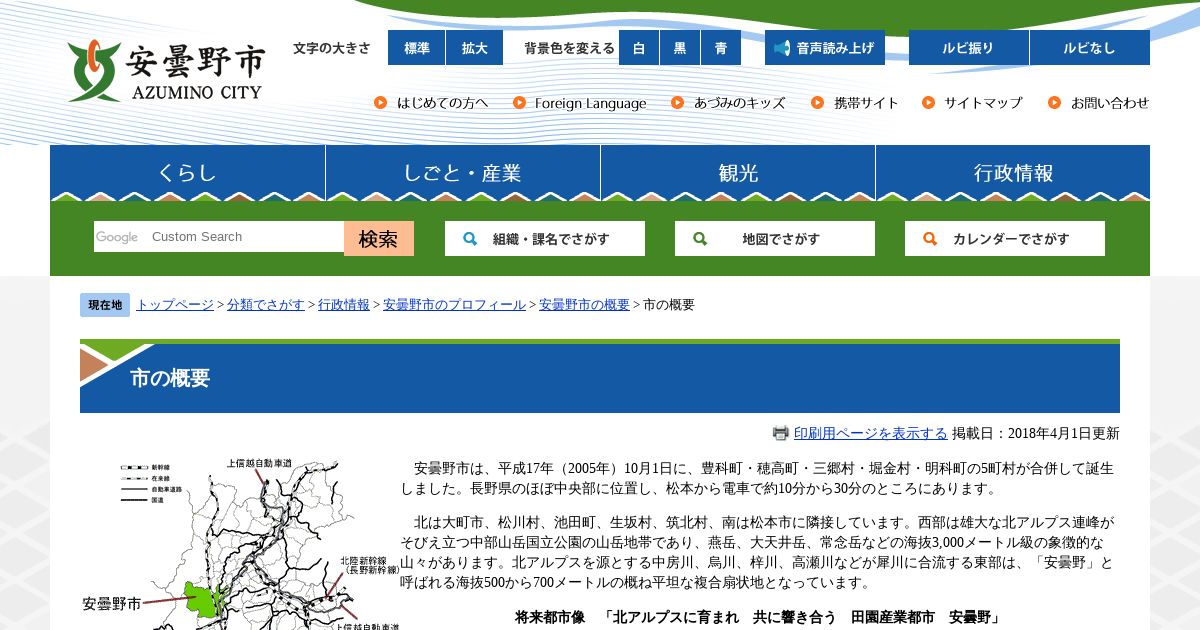Open the 観光 navigation tab
1200x630 pixels.
click(x=738, y=173)
